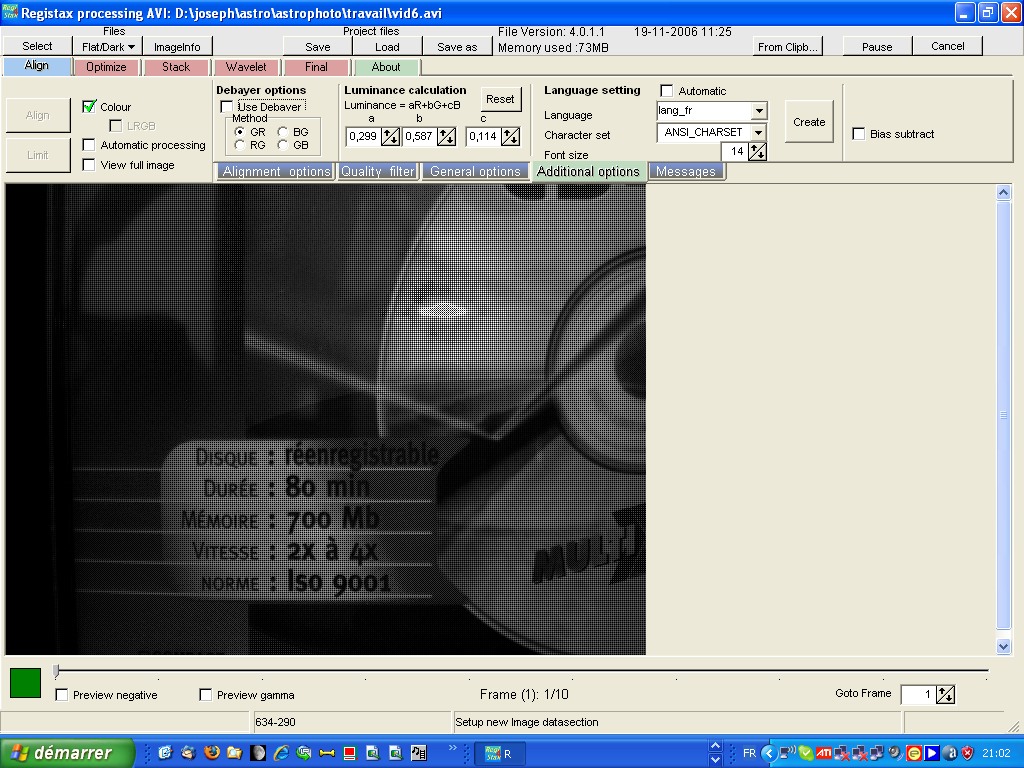Screen dimensions: 1024x768
Task: Click the Save as project button
Action: [x=457, y=46]
